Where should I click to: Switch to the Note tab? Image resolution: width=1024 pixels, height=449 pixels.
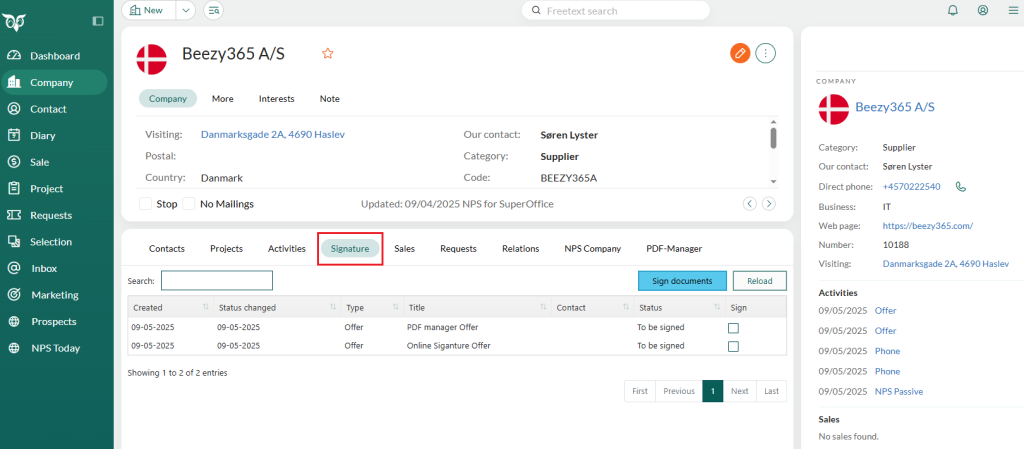pos(330,99)
